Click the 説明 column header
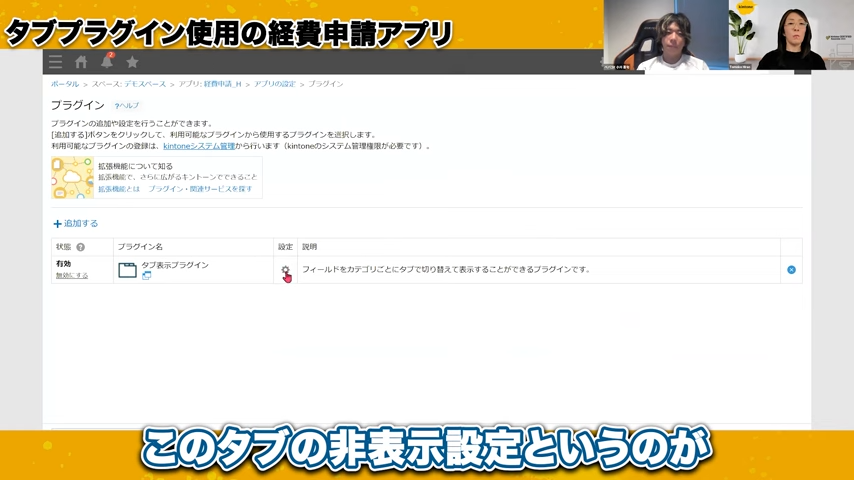The height and width of the screenshot is (480, 854). [x=309, y=247]
